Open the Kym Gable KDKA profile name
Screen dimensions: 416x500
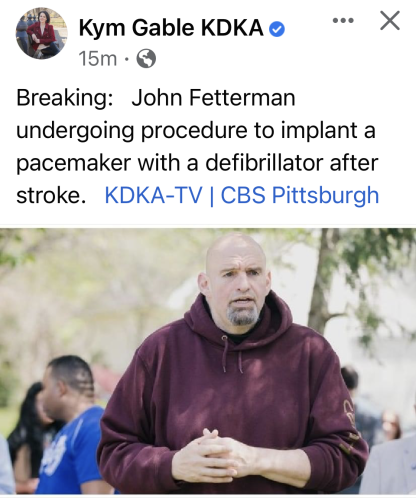coord(171,28)
